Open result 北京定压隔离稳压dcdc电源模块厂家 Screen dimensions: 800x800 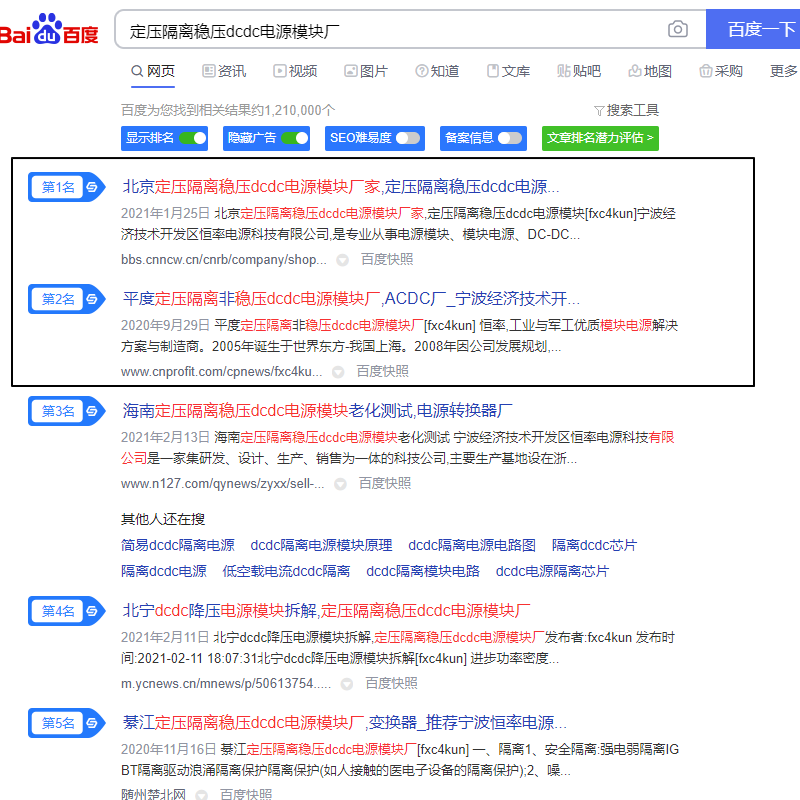tap(341, 187)
